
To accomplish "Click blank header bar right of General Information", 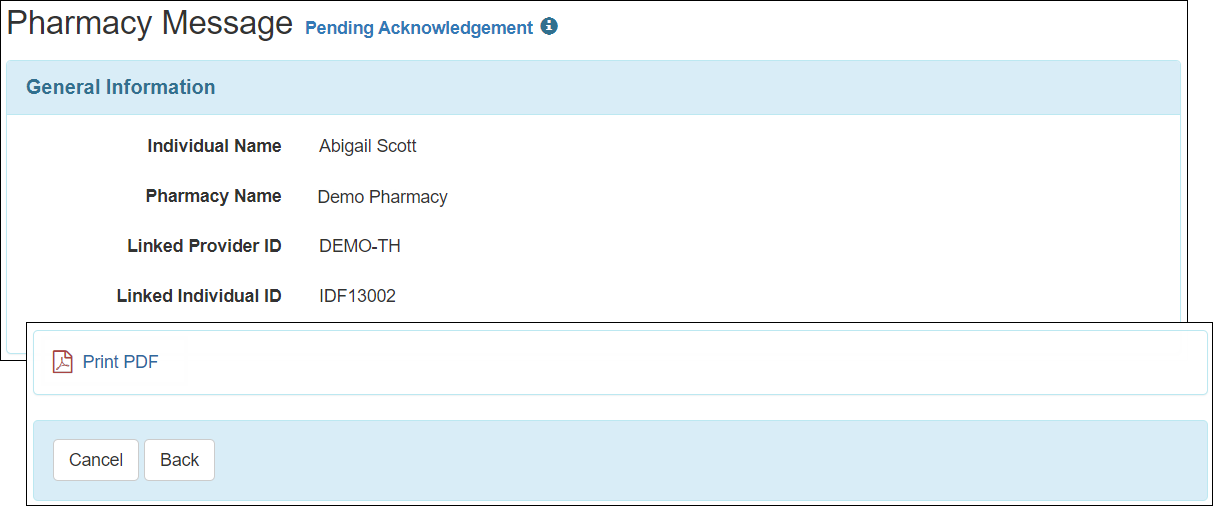I will pos(700,87).
